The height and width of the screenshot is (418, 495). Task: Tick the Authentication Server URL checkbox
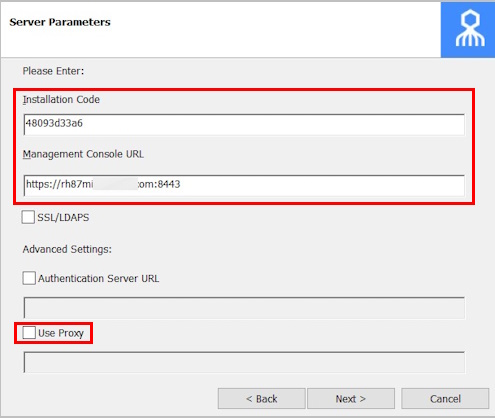(29, 278)
